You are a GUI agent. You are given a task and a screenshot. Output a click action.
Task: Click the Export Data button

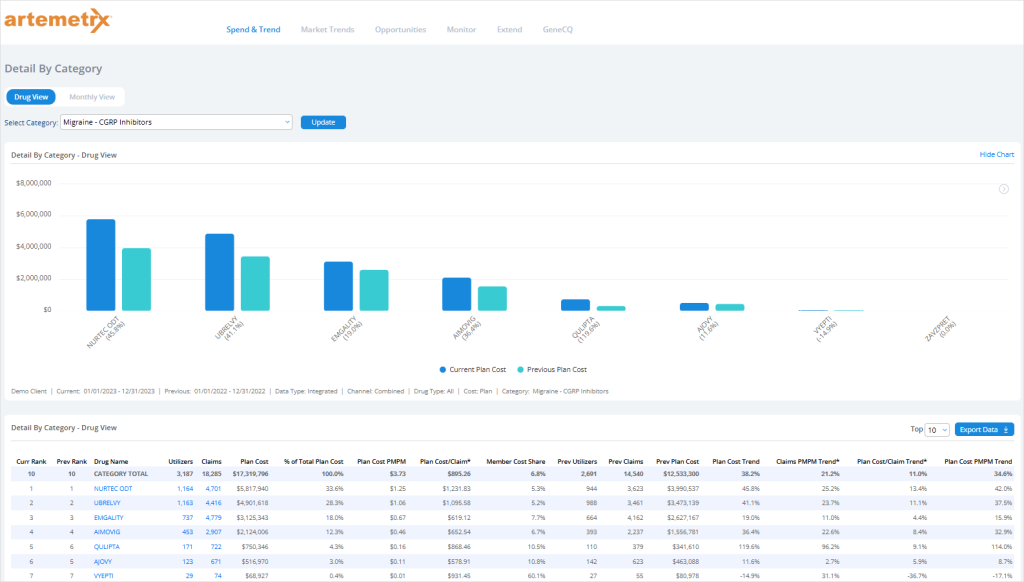pos(985,429)
